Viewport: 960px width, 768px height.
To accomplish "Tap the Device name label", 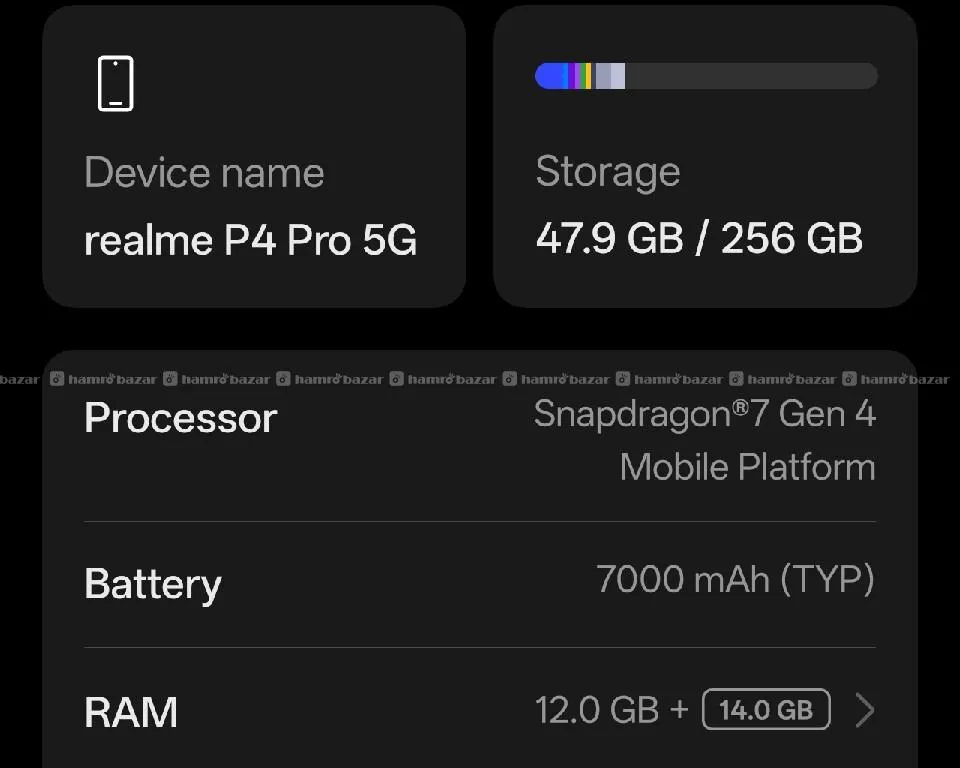I will click(x=204, y=173).
